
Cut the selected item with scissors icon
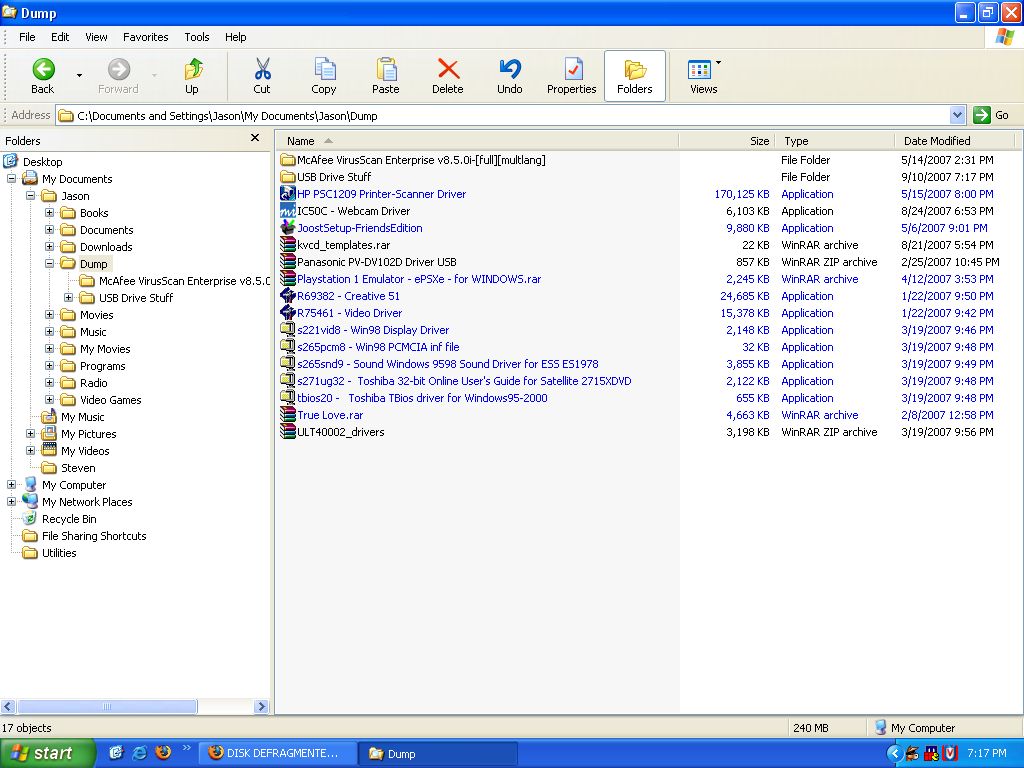(x=262, y=76)
